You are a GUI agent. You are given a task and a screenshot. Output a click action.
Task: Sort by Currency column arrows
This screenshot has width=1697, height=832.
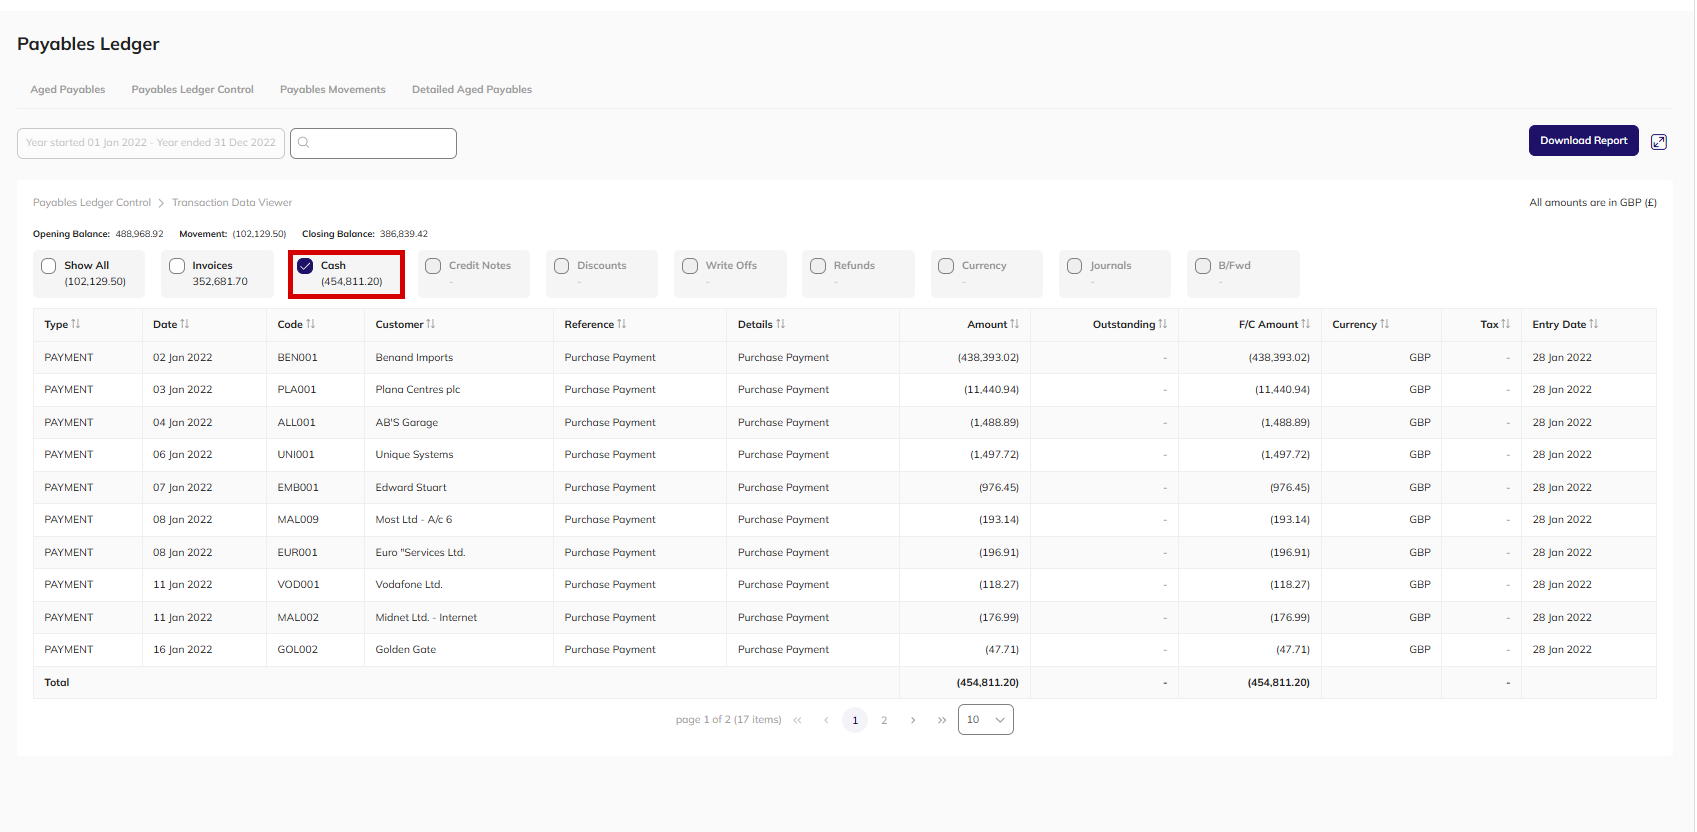(1385, 324)
